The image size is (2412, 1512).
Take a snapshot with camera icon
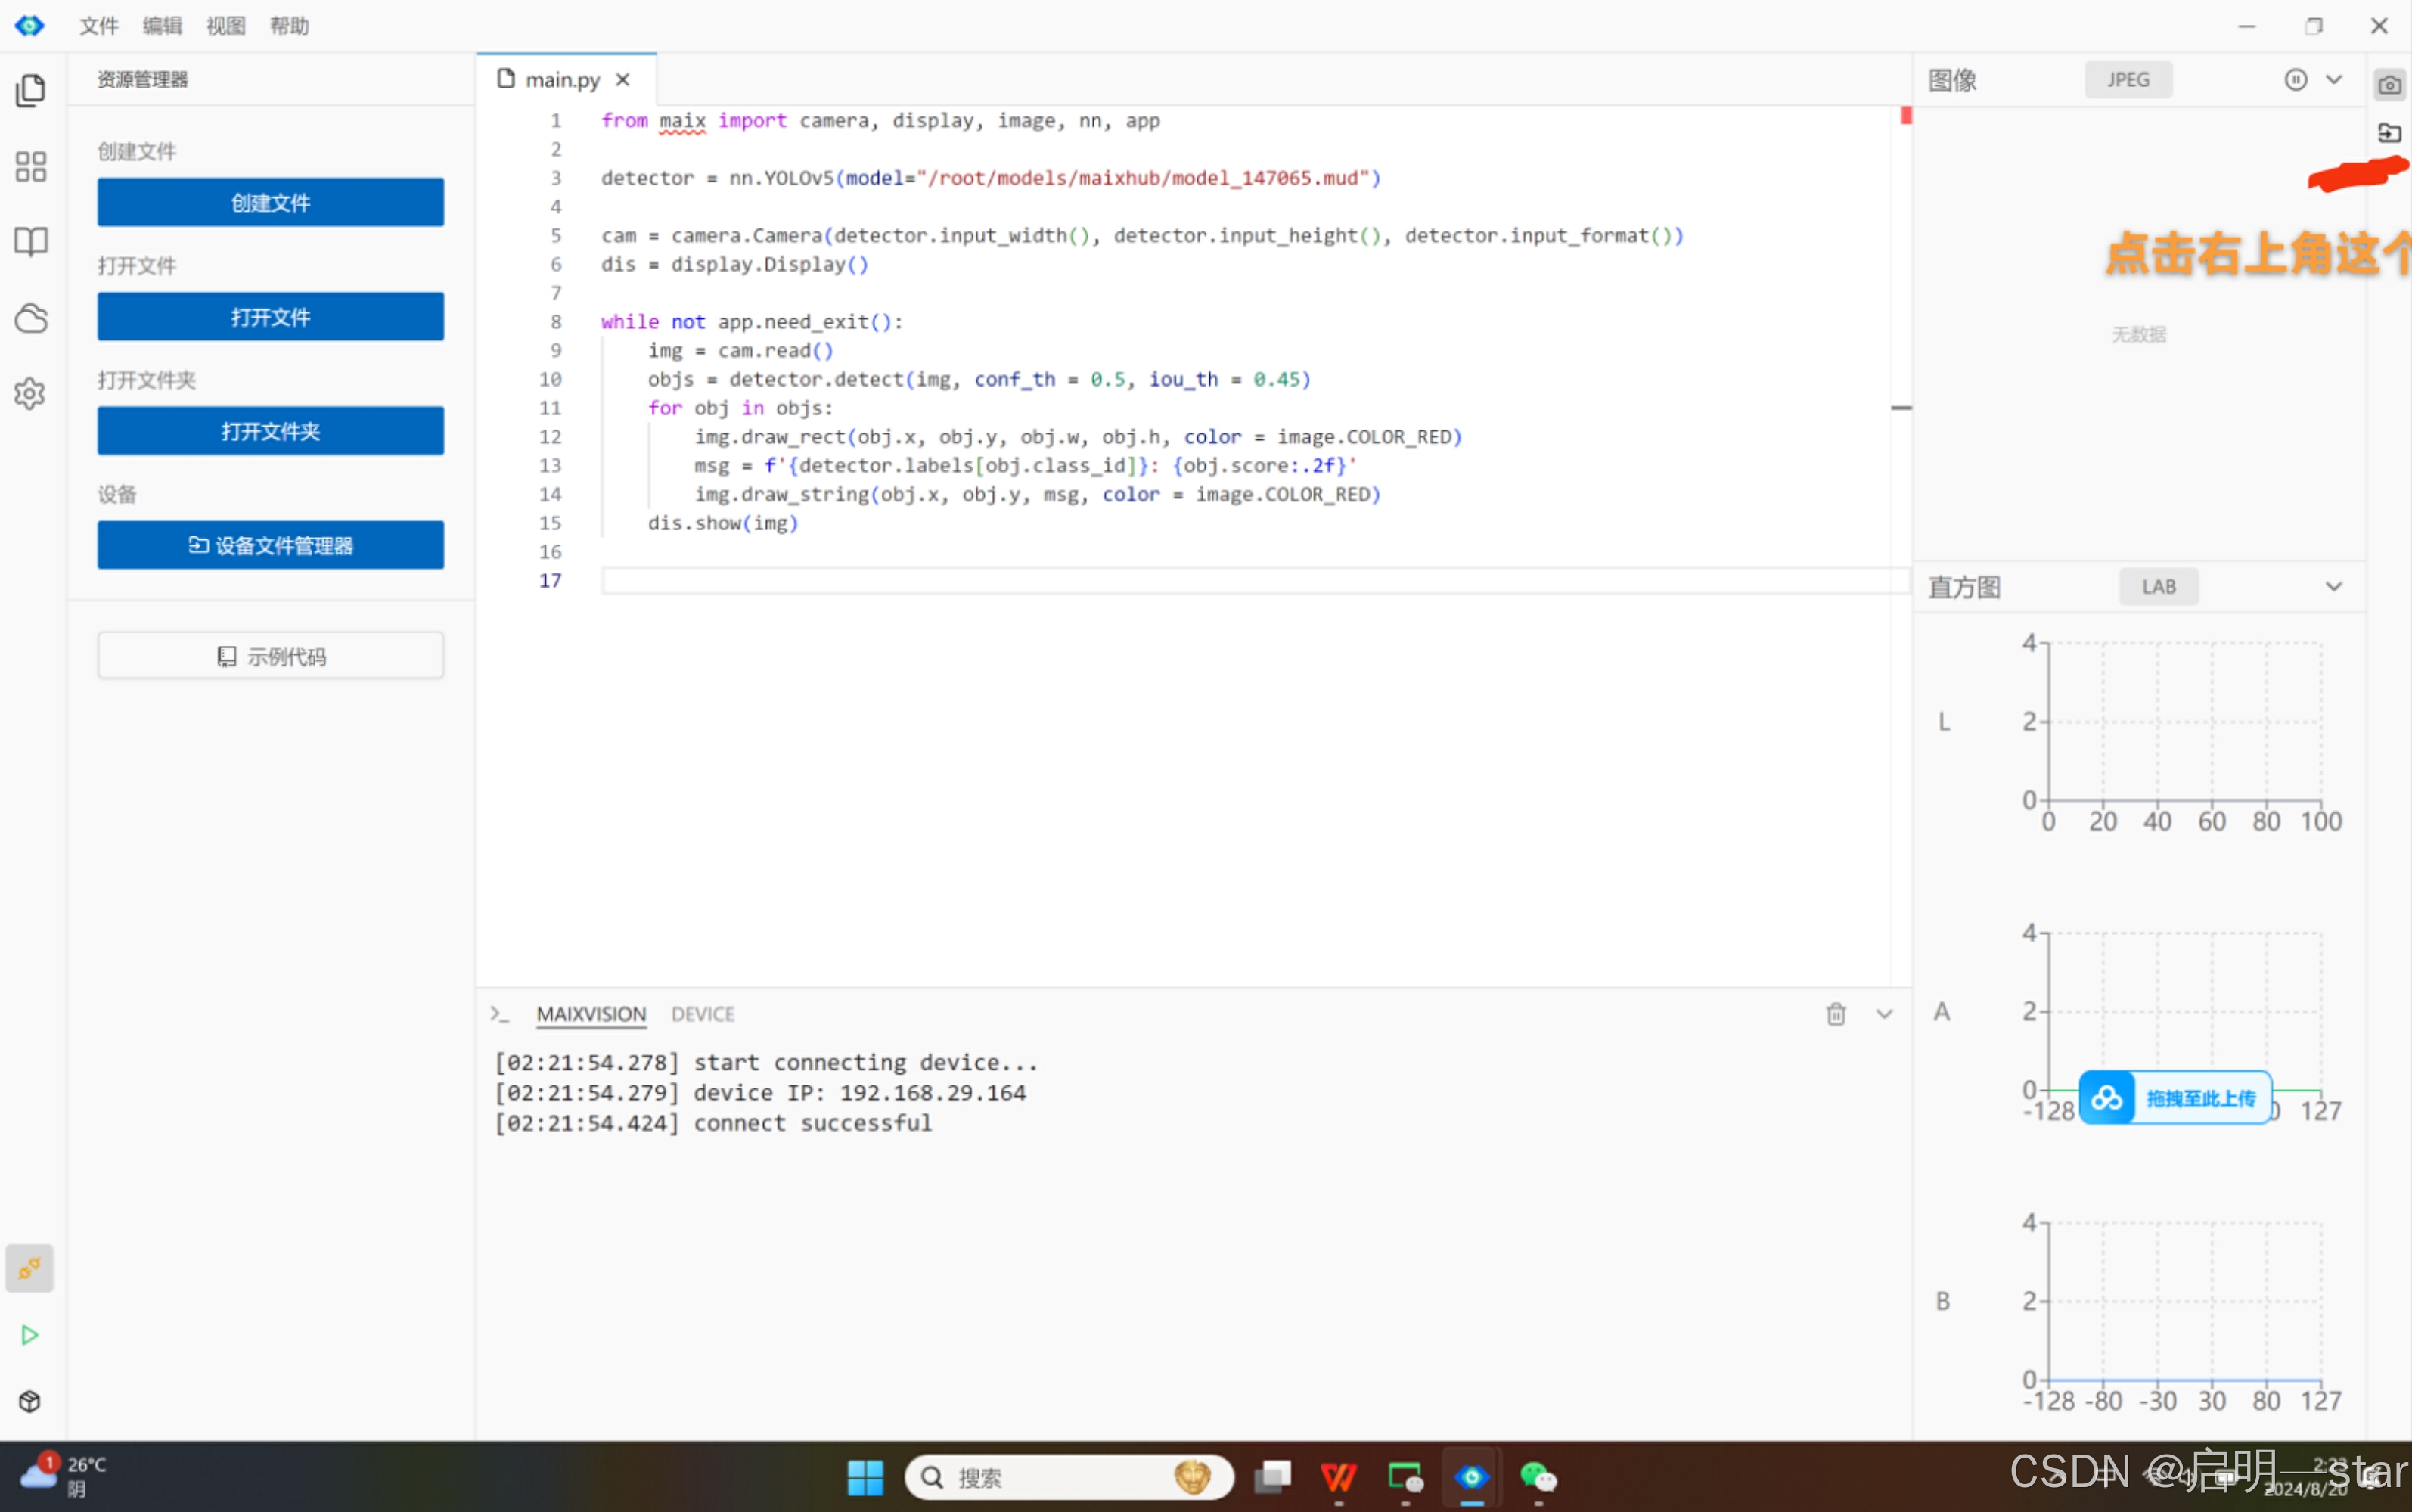[2389, 85]
